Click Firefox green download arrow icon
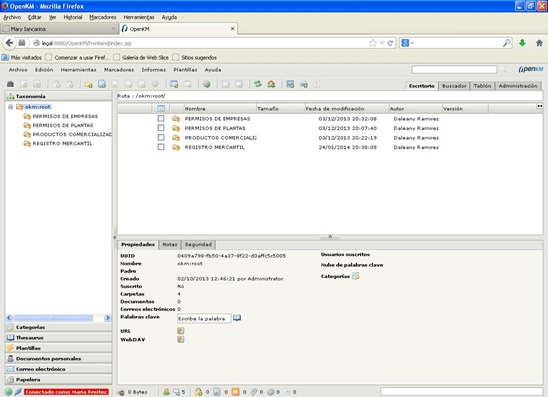This screenshot has width=548, height=397. tap(522, 43)
